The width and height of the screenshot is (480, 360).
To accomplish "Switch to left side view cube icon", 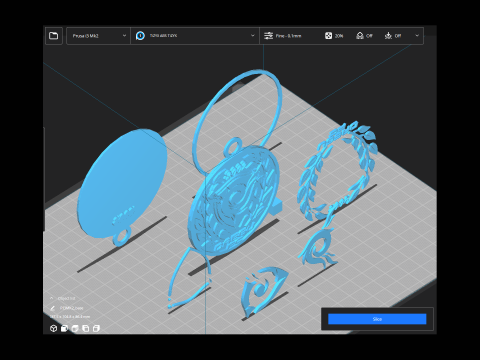I will click(x=86, y=329).
